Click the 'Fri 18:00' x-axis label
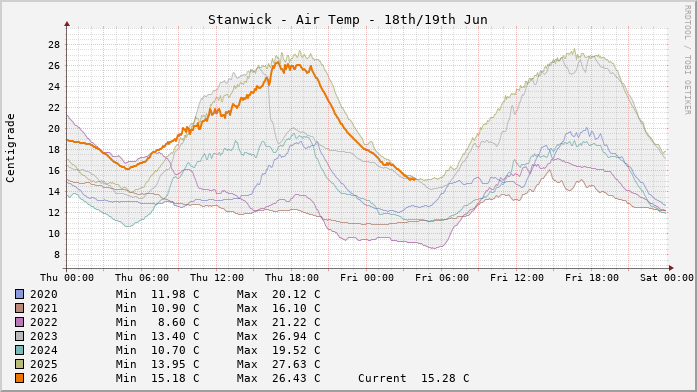This screenshot has height=392, width=697. 592,278
